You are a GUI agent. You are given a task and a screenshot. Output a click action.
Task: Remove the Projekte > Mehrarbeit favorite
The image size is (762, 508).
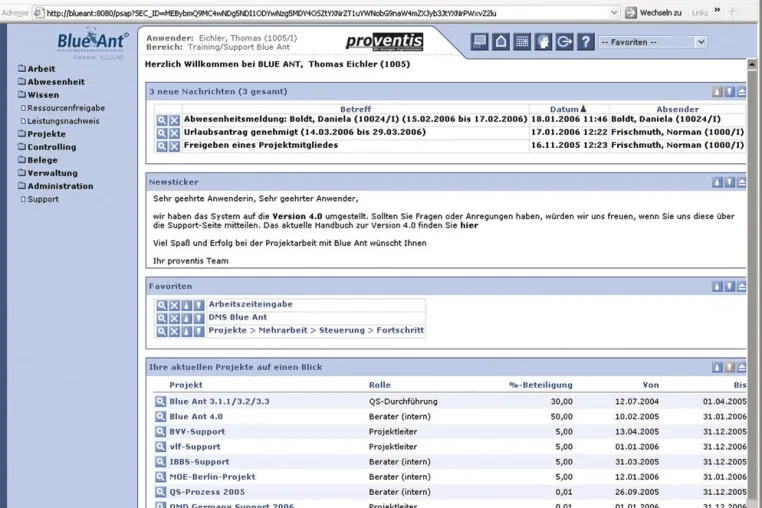pos(174,332)
